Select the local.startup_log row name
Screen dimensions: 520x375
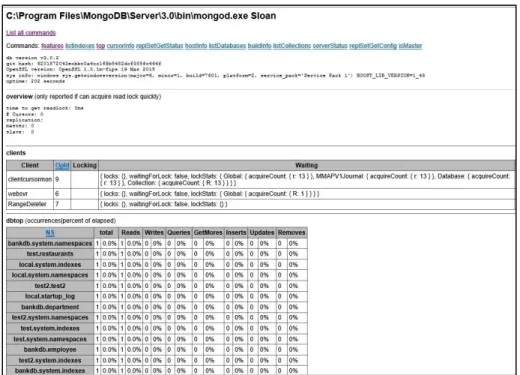click(50, 296)
